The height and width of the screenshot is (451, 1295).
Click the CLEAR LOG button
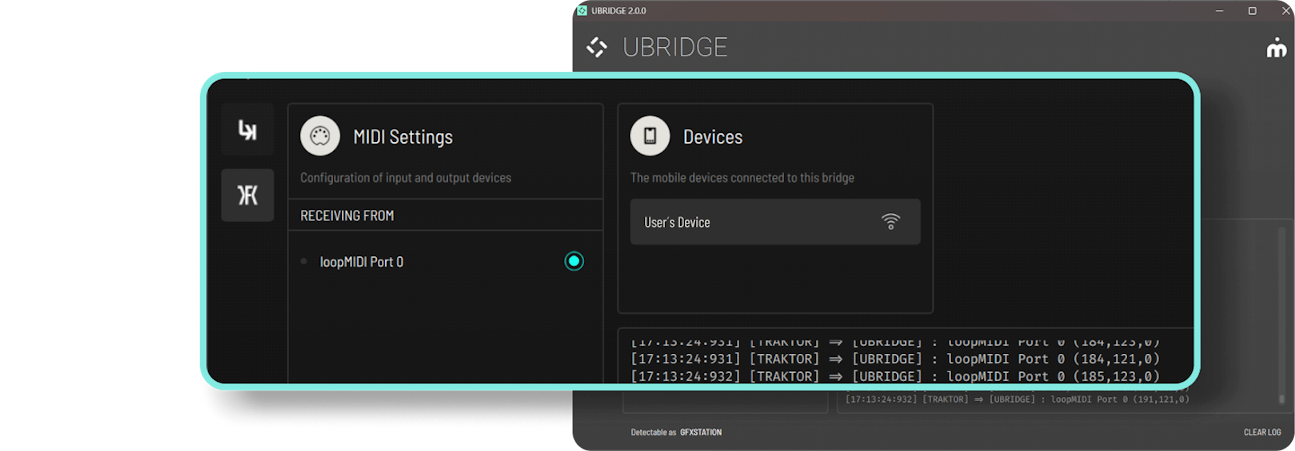pos(1262,432)
